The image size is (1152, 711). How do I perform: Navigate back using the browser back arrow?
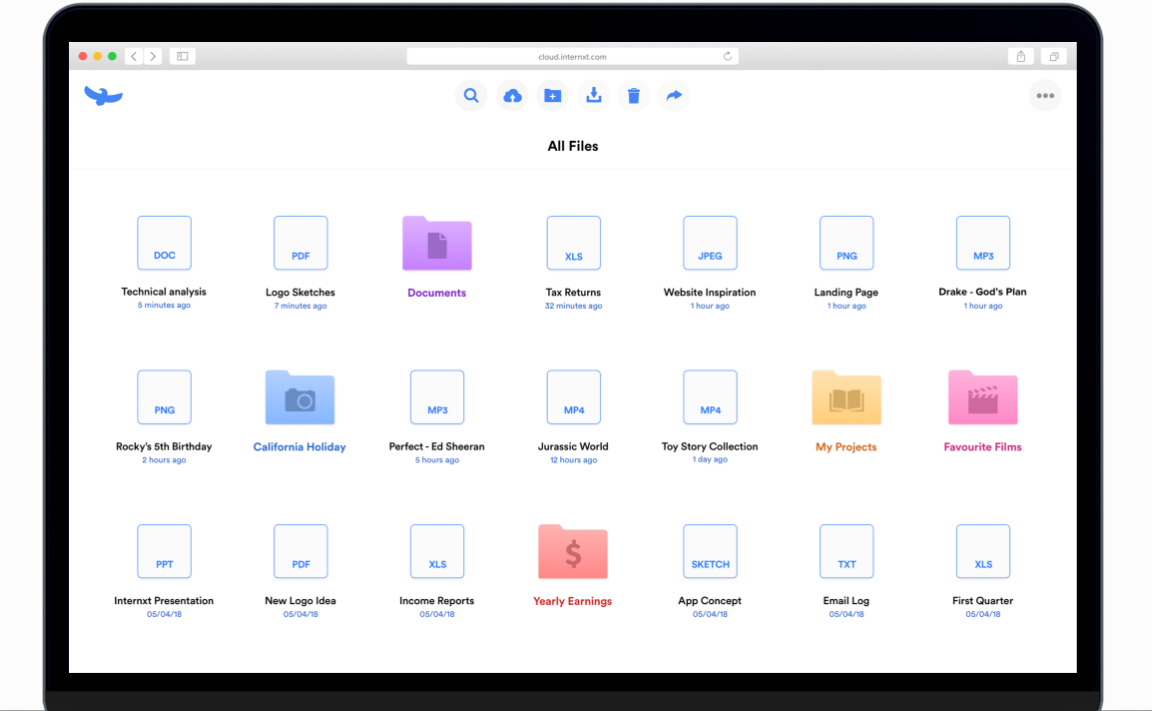point(133,56)
